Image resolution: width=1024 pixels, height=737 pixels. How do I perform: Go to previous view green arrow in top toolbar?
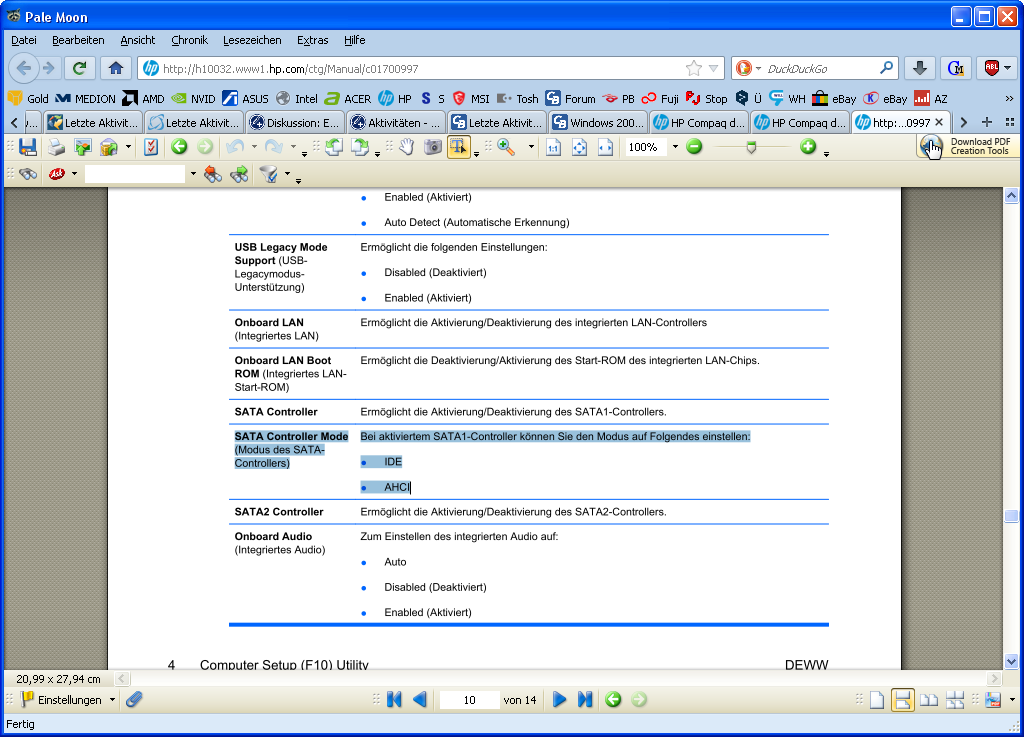[179, 147]
